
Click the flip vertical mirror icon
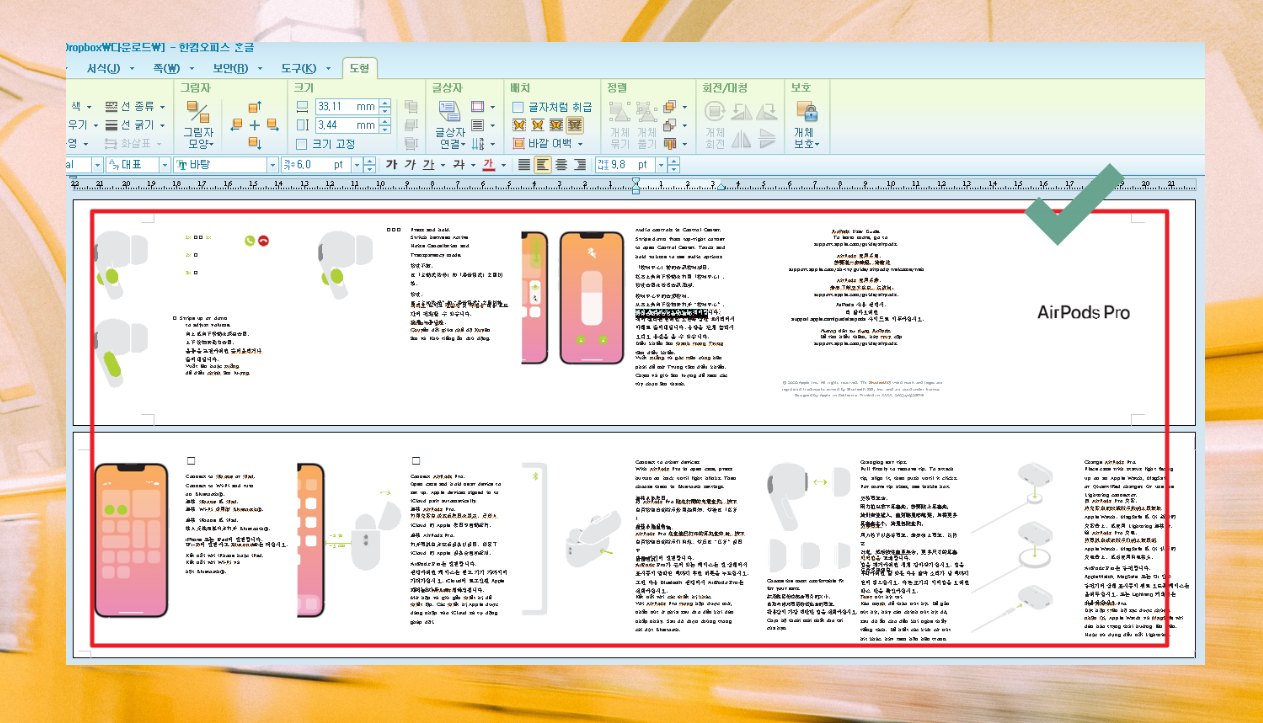(x=768, y=139)
